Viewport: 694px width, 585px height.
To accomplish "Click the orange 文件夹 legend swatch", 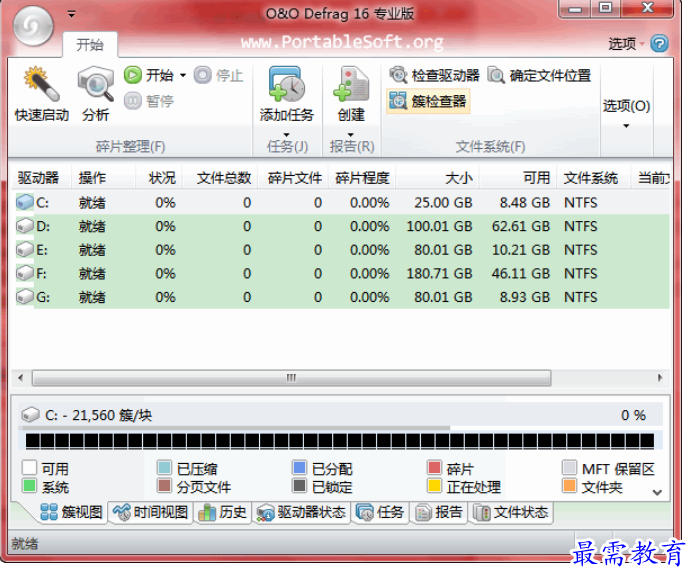I will click(x=569, y=485).
